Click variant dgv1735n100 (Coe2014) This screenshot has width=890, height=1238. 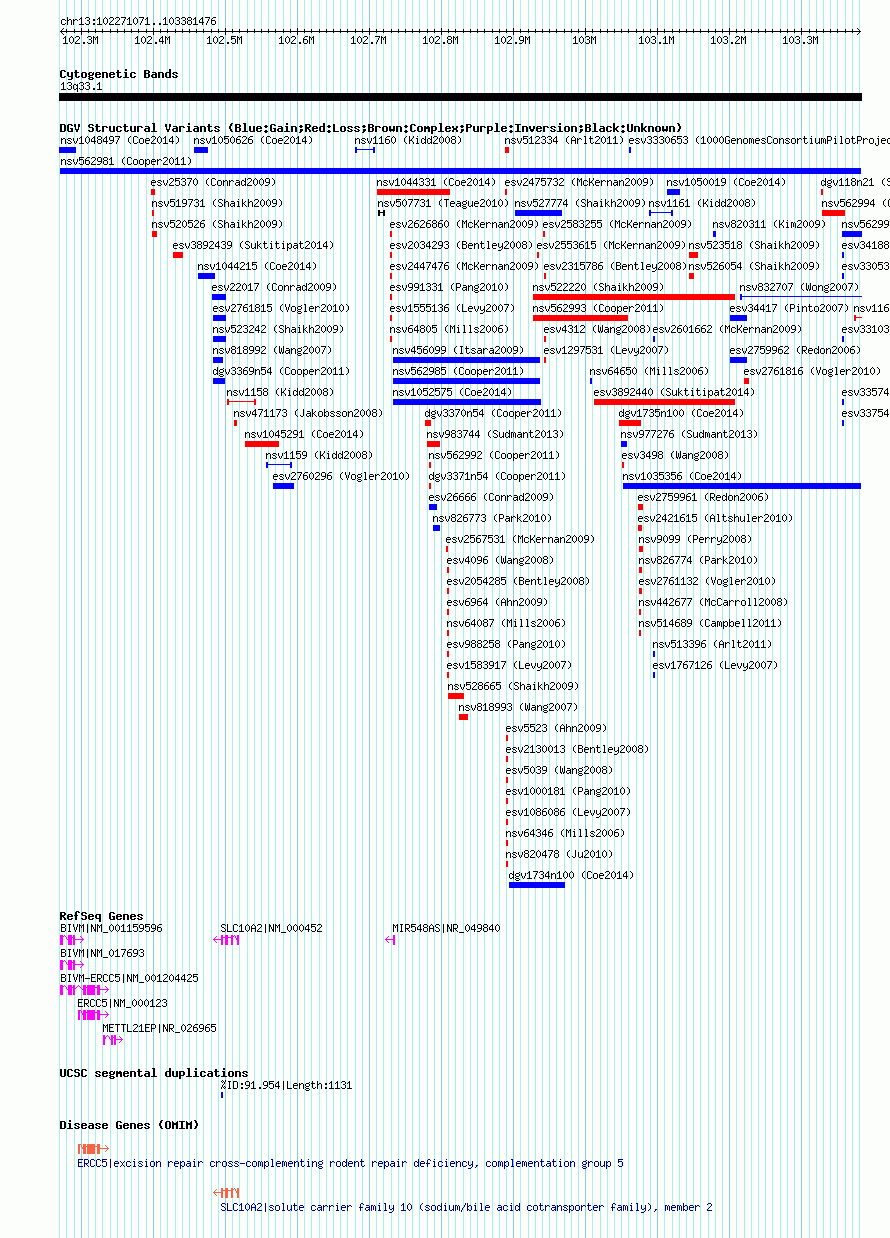[x=630, y=423]
